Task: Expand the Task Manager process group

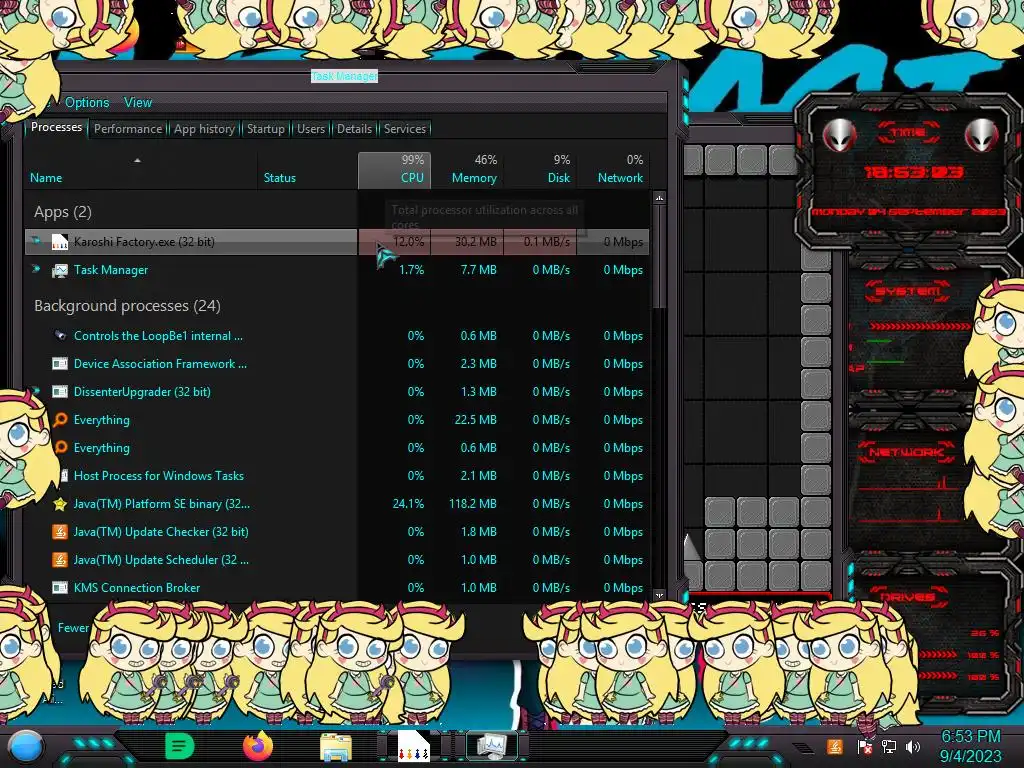Action: [35, 268]
